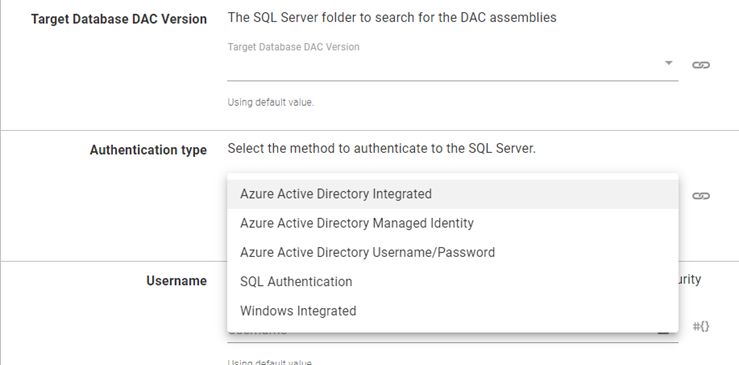The width and height of the screenshot is (739, 365).
Task: Choose Azure Active Directory Managed Identity
Action: click(452, 224)
